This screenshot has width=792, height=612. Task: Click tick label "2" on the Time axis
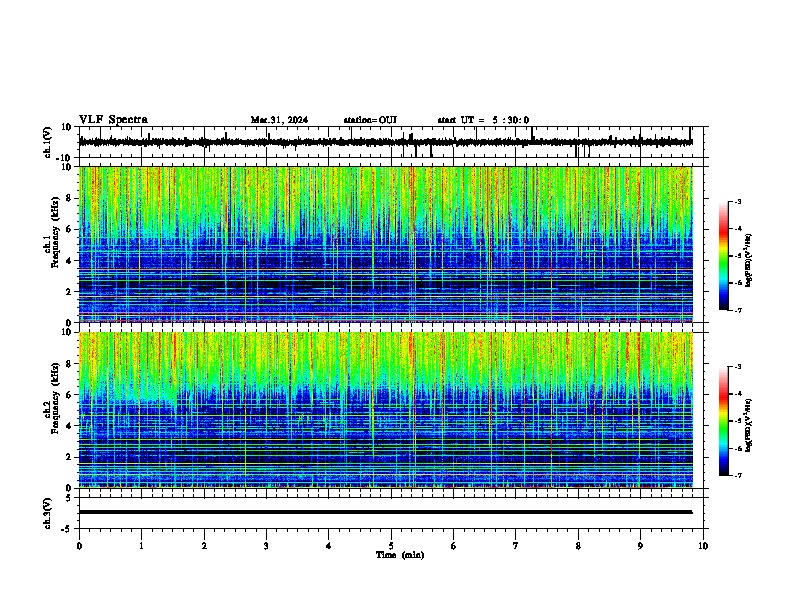coord(204,546)
